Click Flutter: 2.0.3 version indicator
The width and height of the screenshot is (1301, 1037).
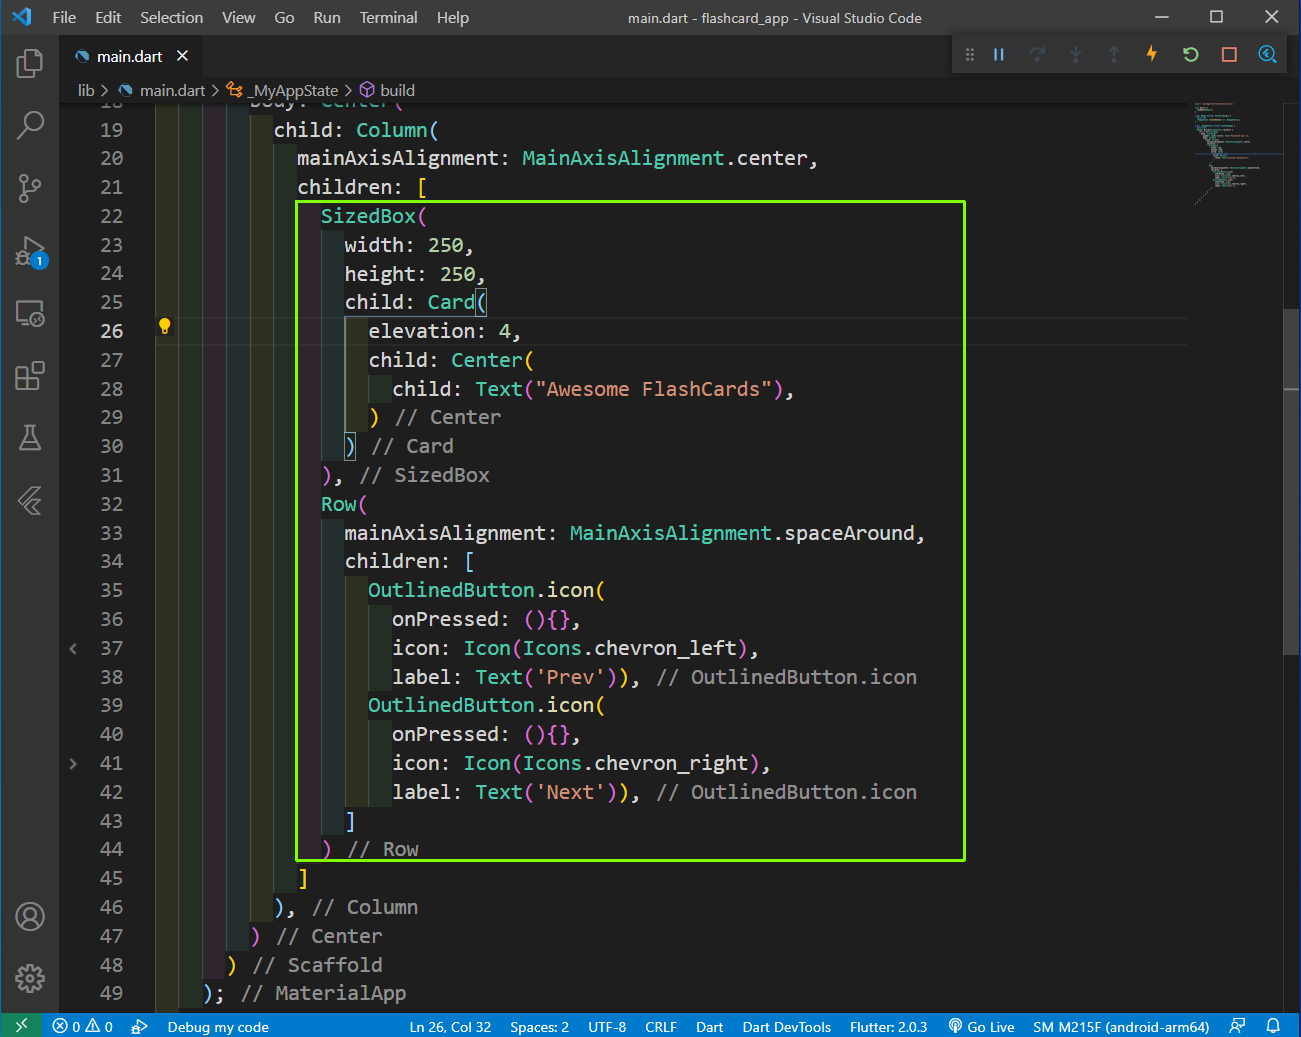pyautogui.click(x=888, y=1026)
